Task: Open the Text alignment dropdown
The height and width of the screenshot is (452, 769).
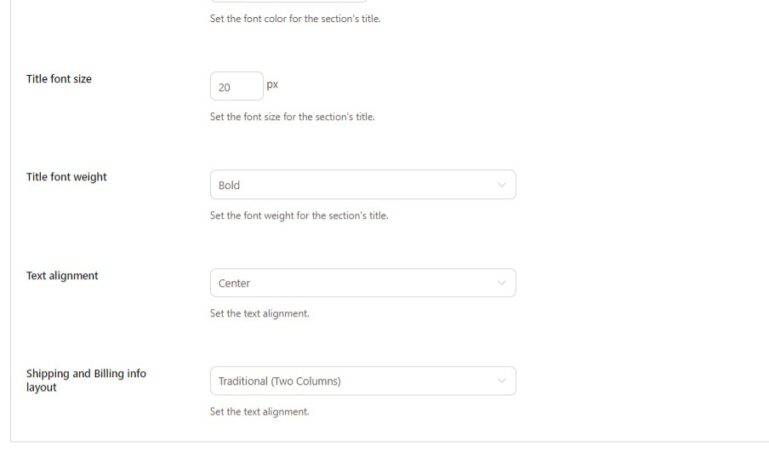Action: click(362, 283)
